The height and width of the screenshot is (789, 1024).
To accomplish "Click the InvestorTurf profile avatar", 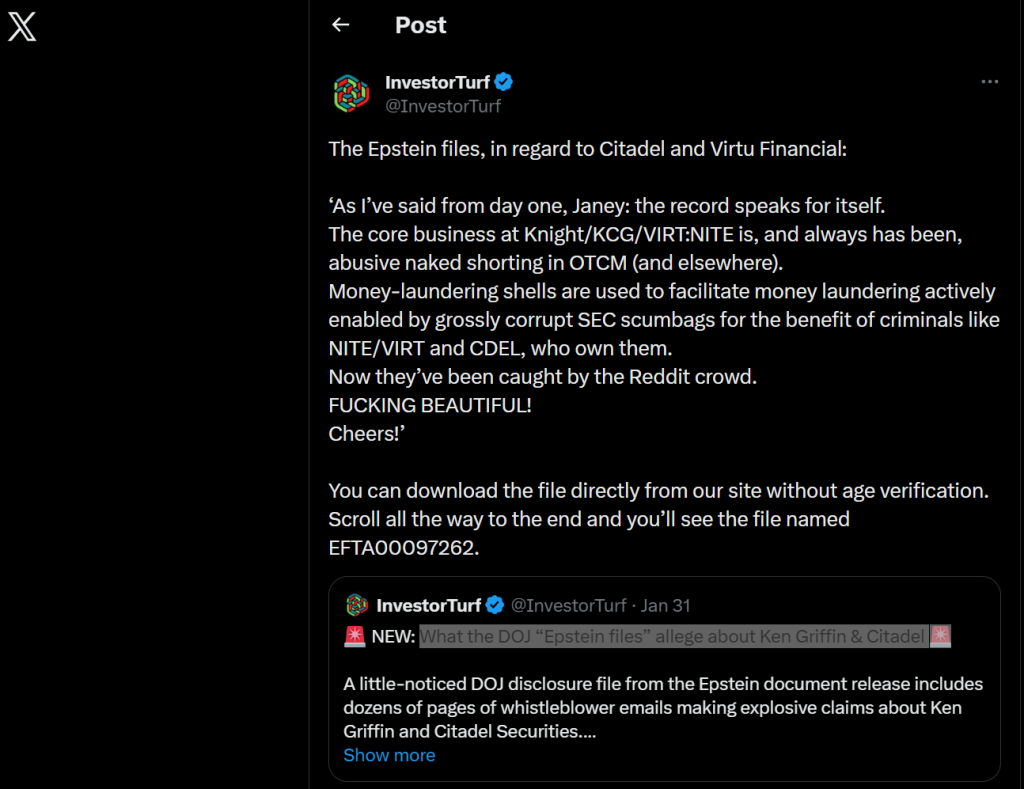I will [x=350, y=92].
